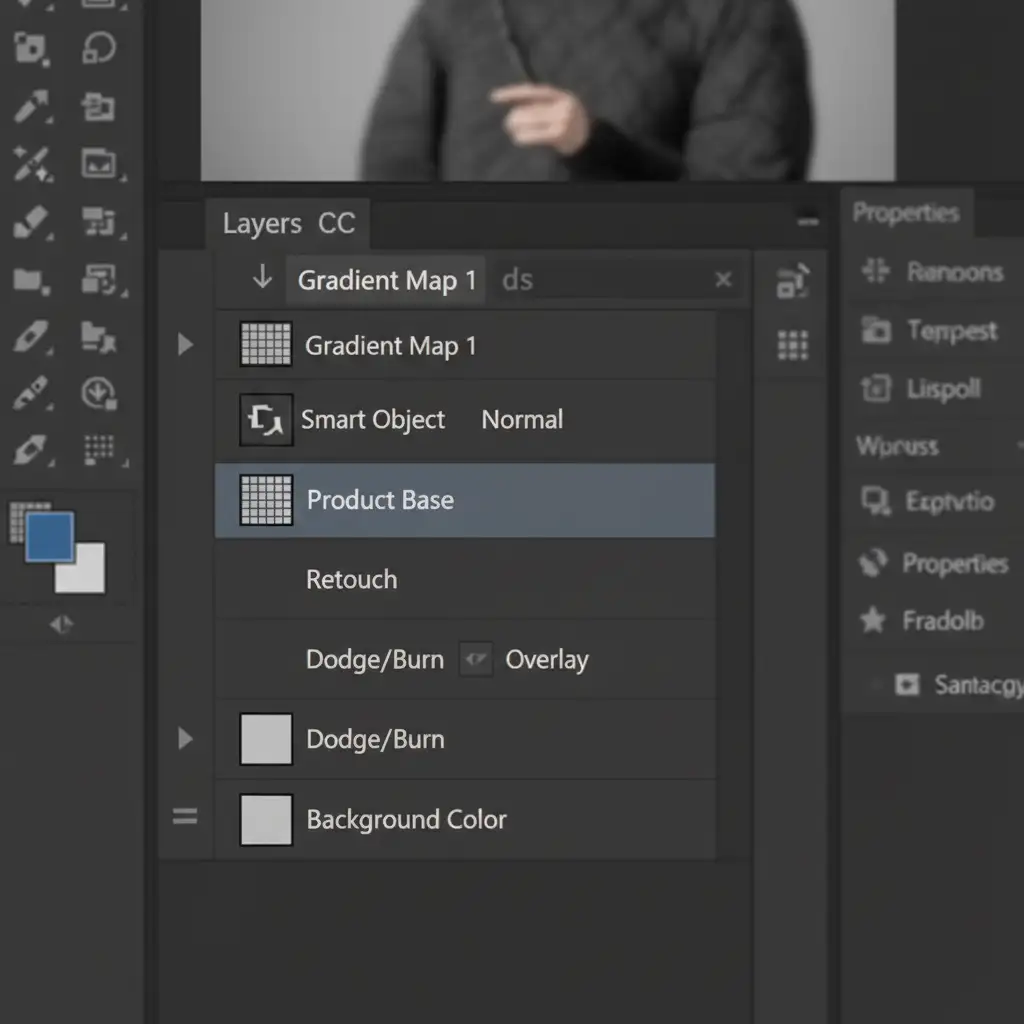The width and height of the screenshot is (1024, 1024).
Task: Click the star icon next to Fradolb
Action: [873, 621]
